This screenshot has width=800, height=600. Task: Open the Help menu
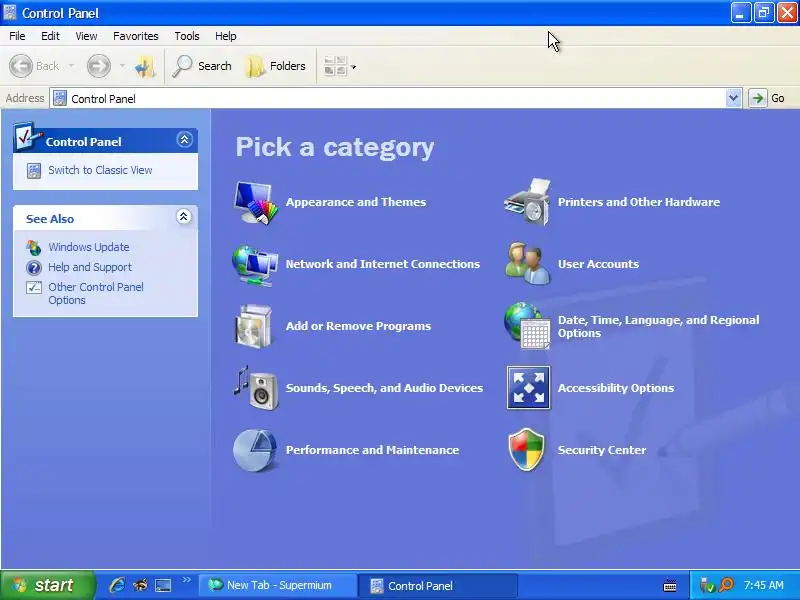tap(225, 36)
